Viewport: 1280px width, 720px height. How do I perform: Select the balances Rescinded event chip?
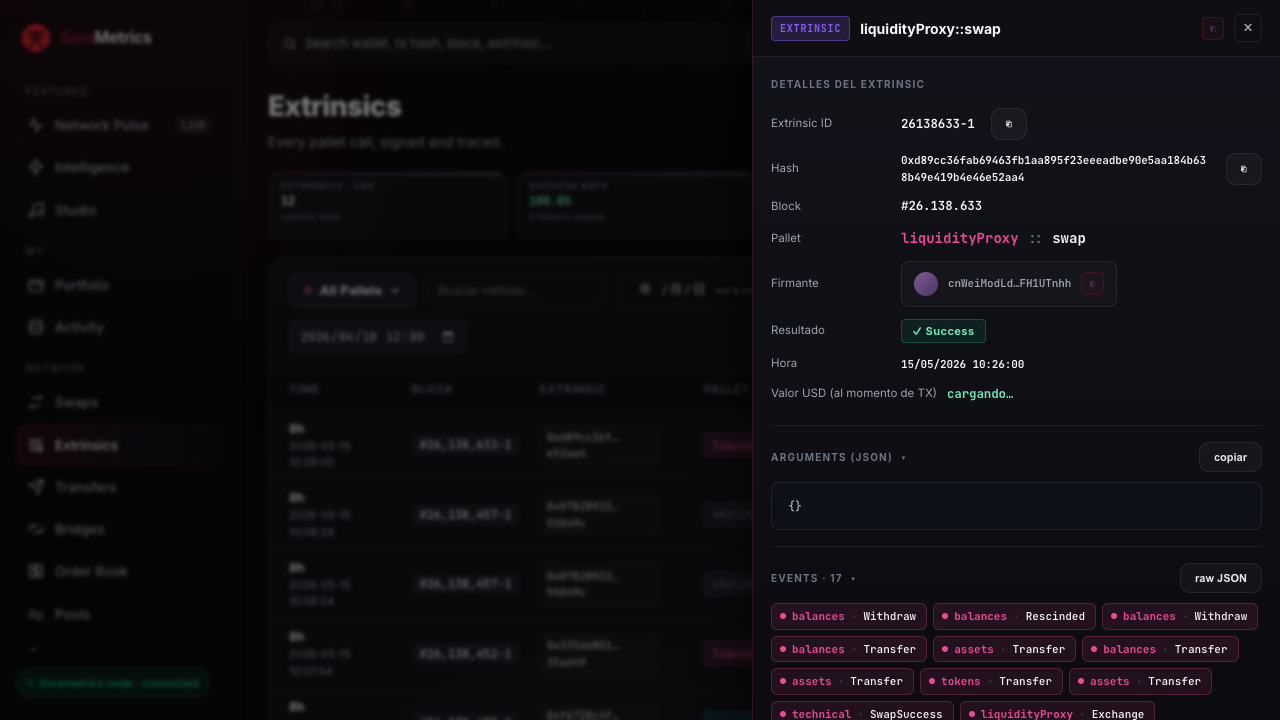[x=1014, y=616]
